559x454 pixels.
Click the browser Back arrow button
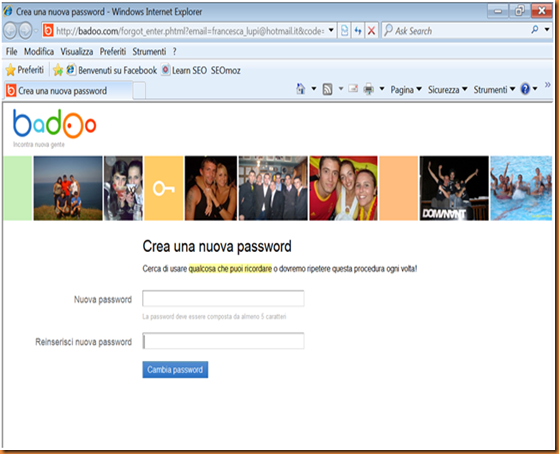[10, 31]
